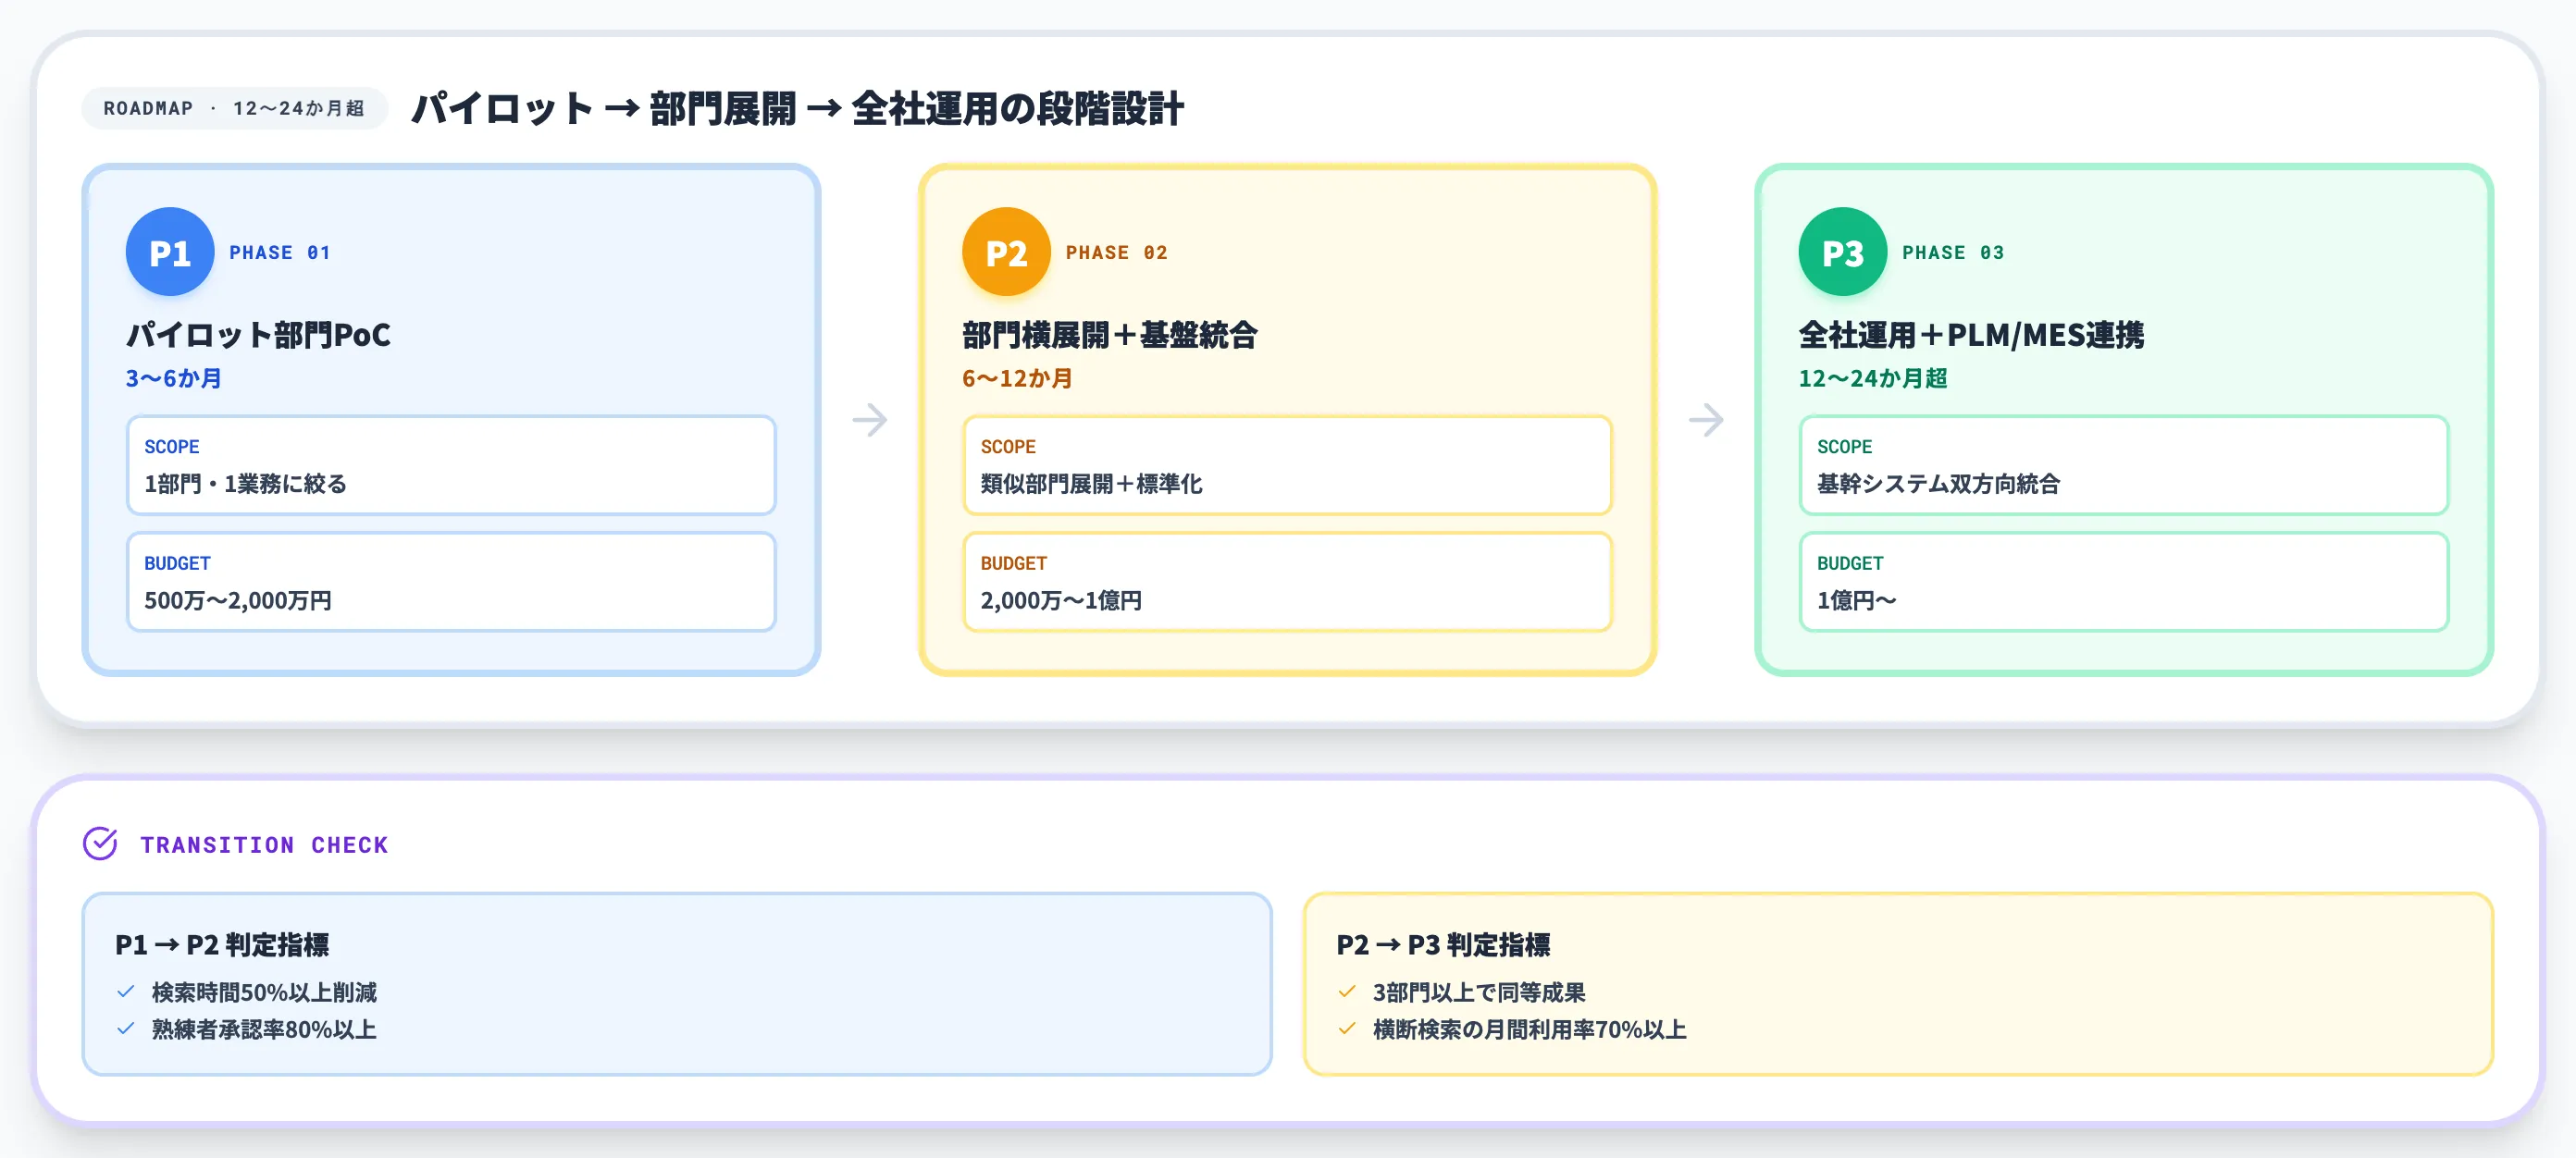Click checkmark beside 熟練者承認率80%以上

click(126, 1029)
